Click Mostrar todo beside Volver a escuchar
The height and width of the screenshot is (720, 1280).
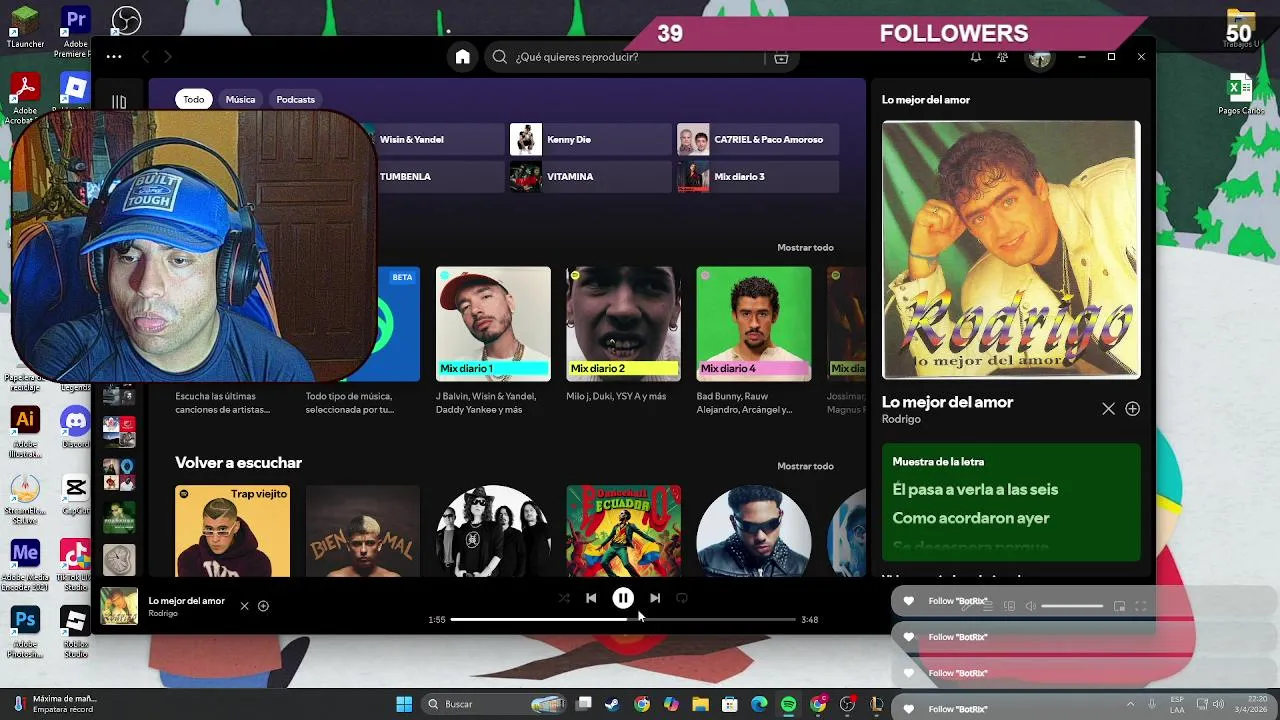[805, 466]
